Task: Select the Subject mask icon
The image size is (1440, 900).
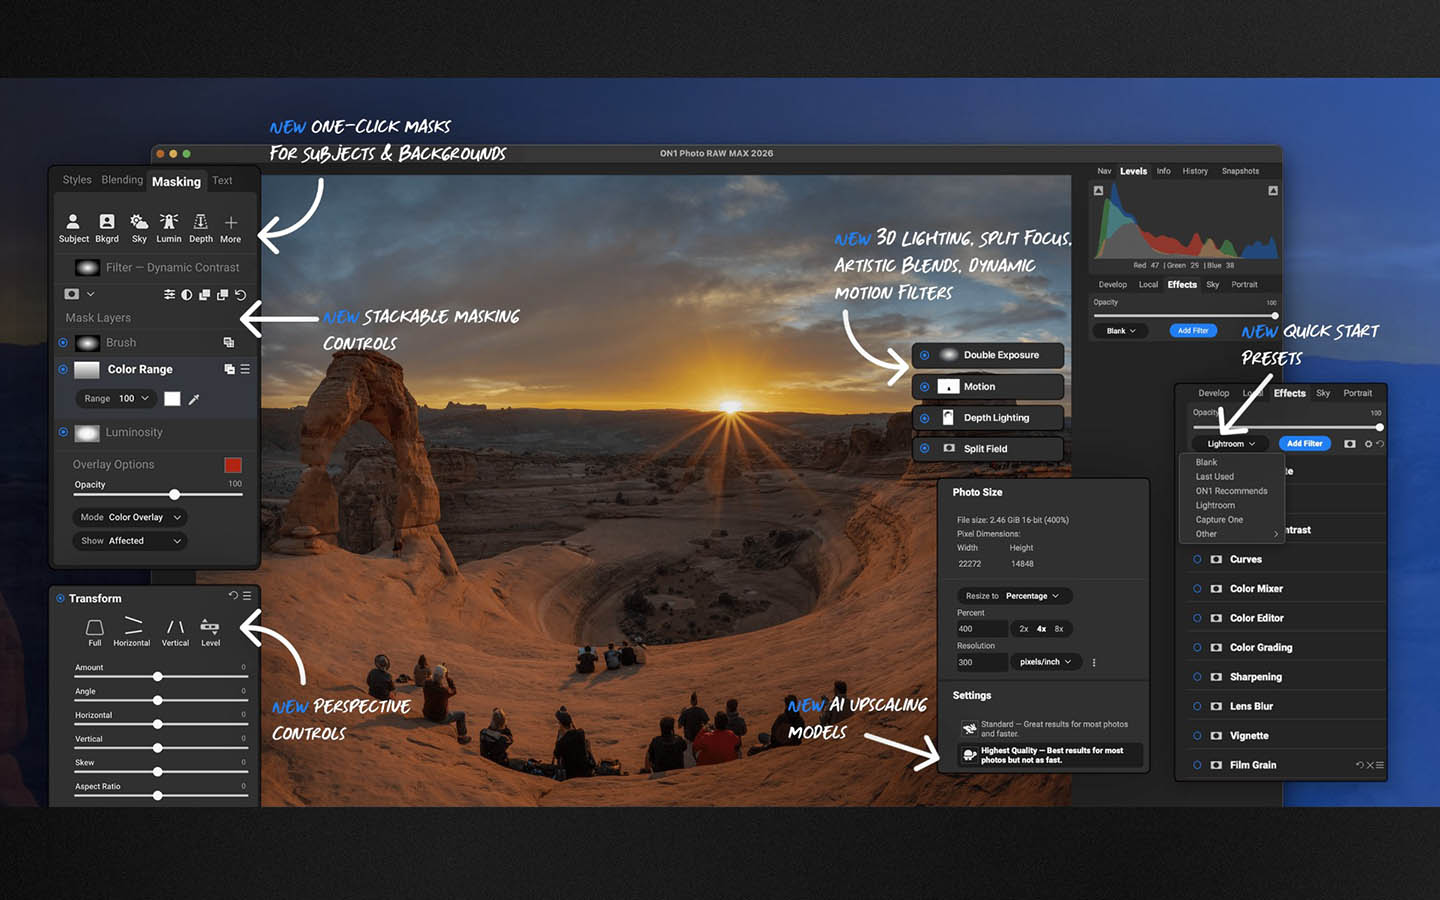Action: (x=73, y=227)
